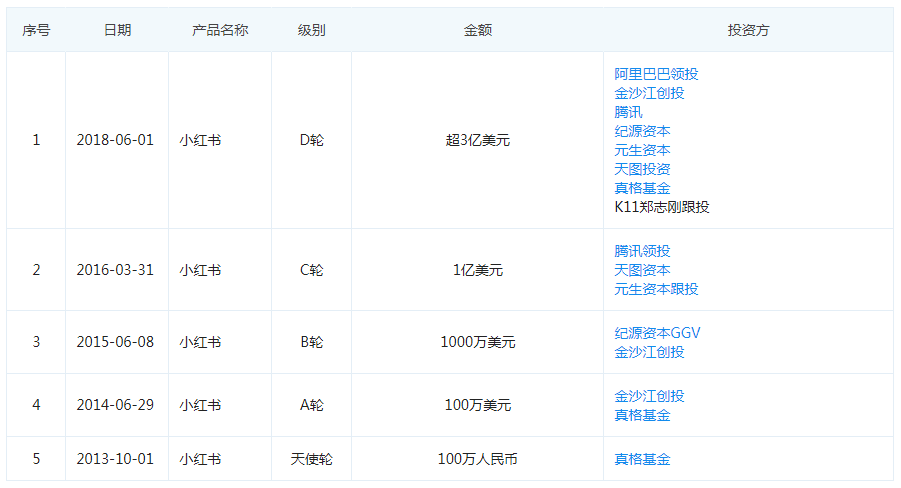901x488 pixels.
Task: Select the date 2013-10-01
Action: tap(115, 459)
